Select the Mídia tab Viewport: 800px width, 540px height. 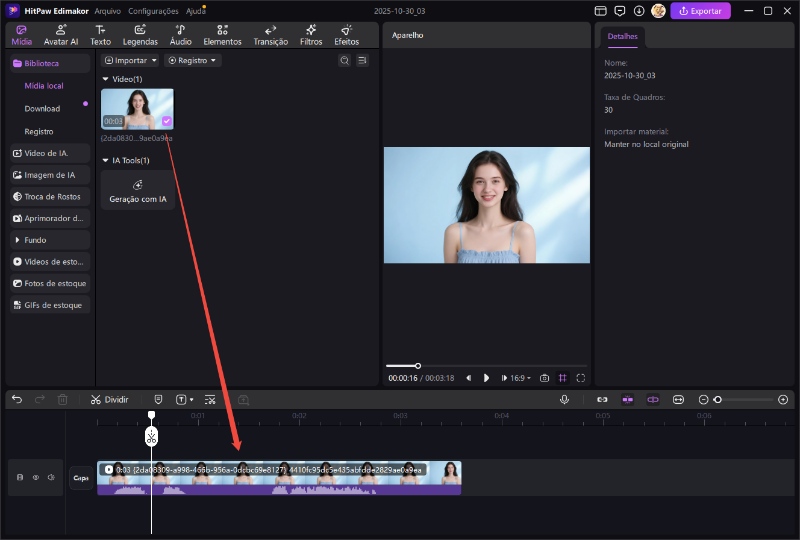click(x=21, y=35)
